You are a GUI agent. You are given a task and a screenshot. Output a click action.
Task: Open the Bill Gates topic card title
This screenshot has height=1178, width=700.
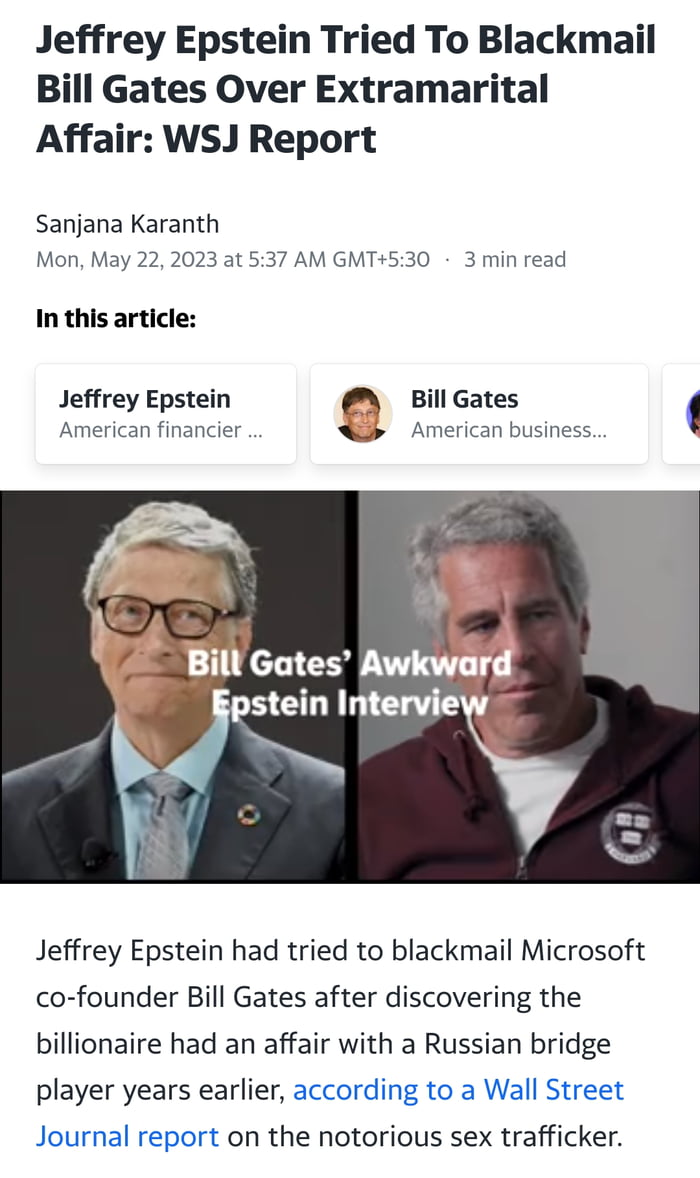(x=464, y=399)
